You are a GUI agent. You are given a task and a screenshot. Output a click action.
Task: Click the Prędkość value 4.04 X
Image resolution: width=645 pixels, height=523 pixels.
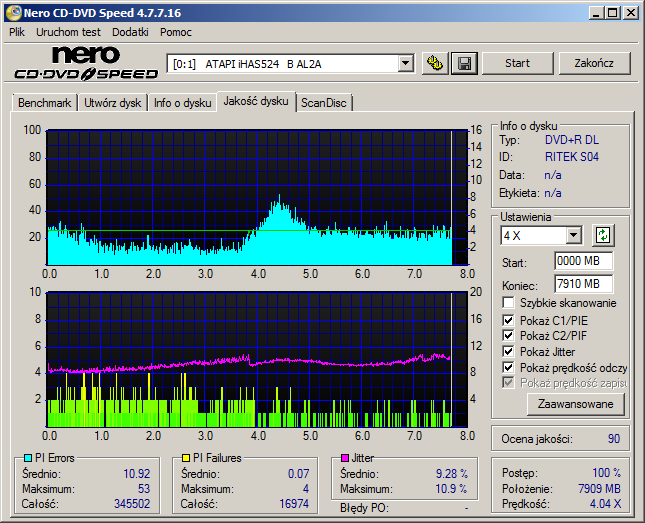pyautogui.click(x=605, y=504)
